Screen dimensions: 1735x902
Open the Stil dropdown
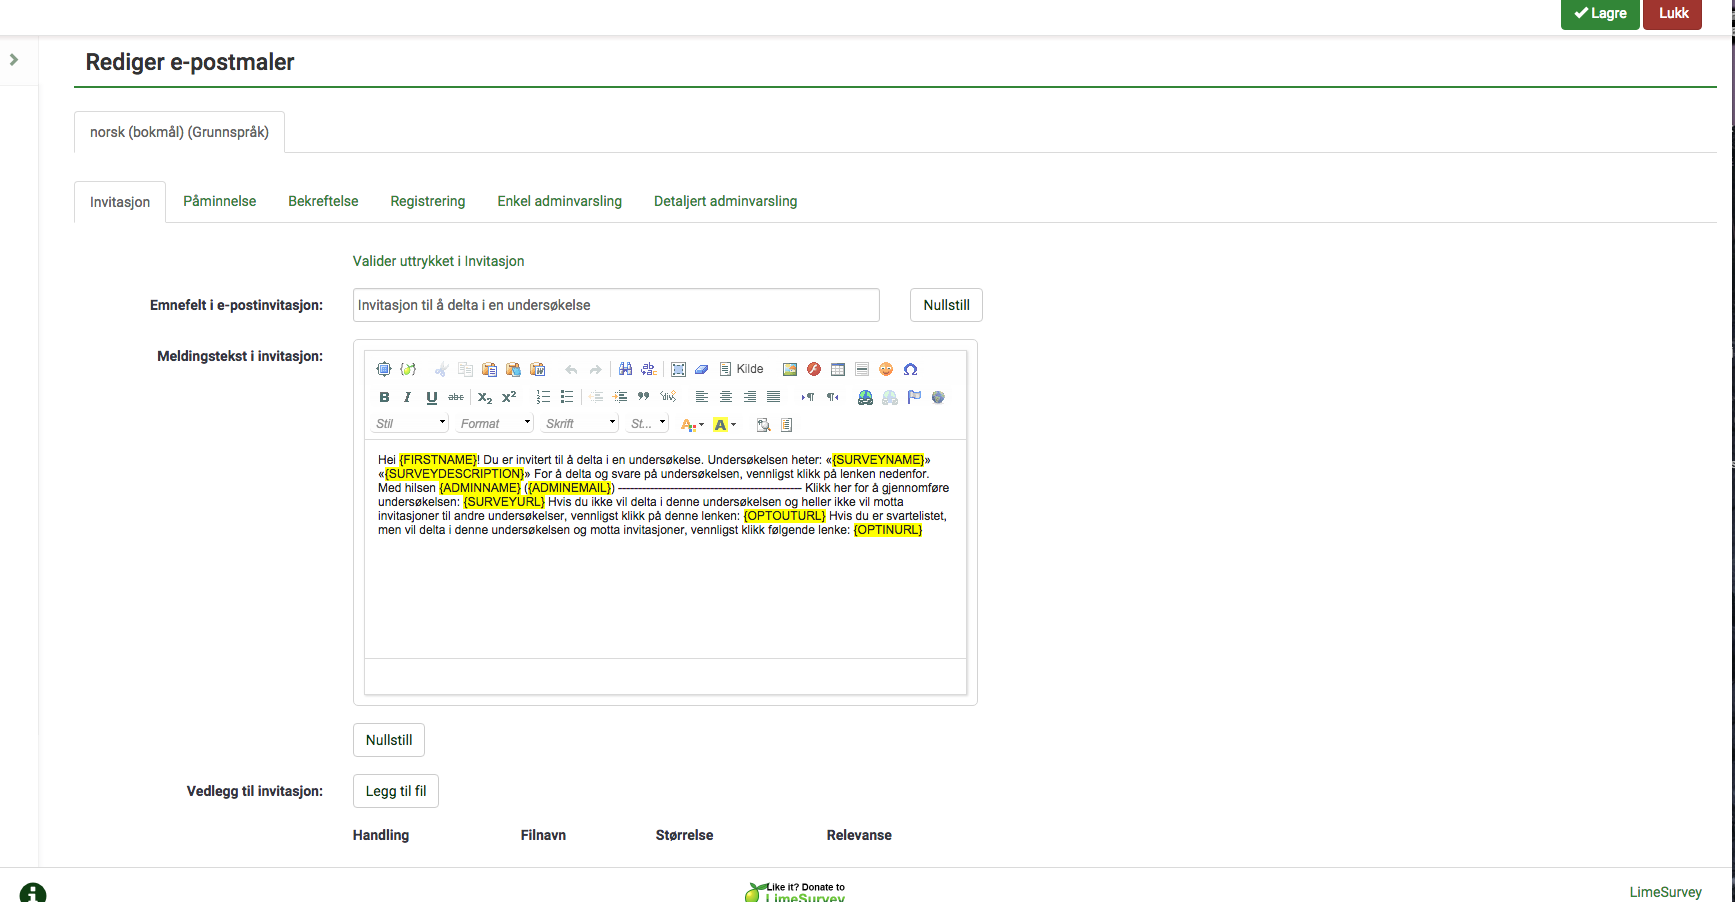pos(410,424)
